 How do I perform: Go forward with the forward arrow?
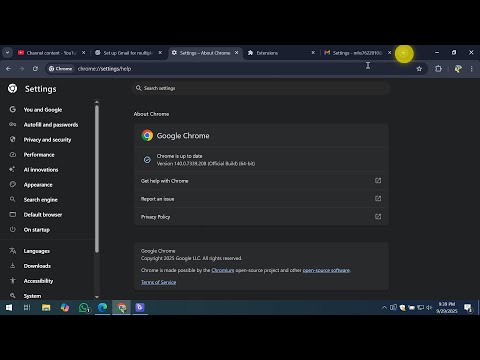pyautogui.click(x=22, y=69)
